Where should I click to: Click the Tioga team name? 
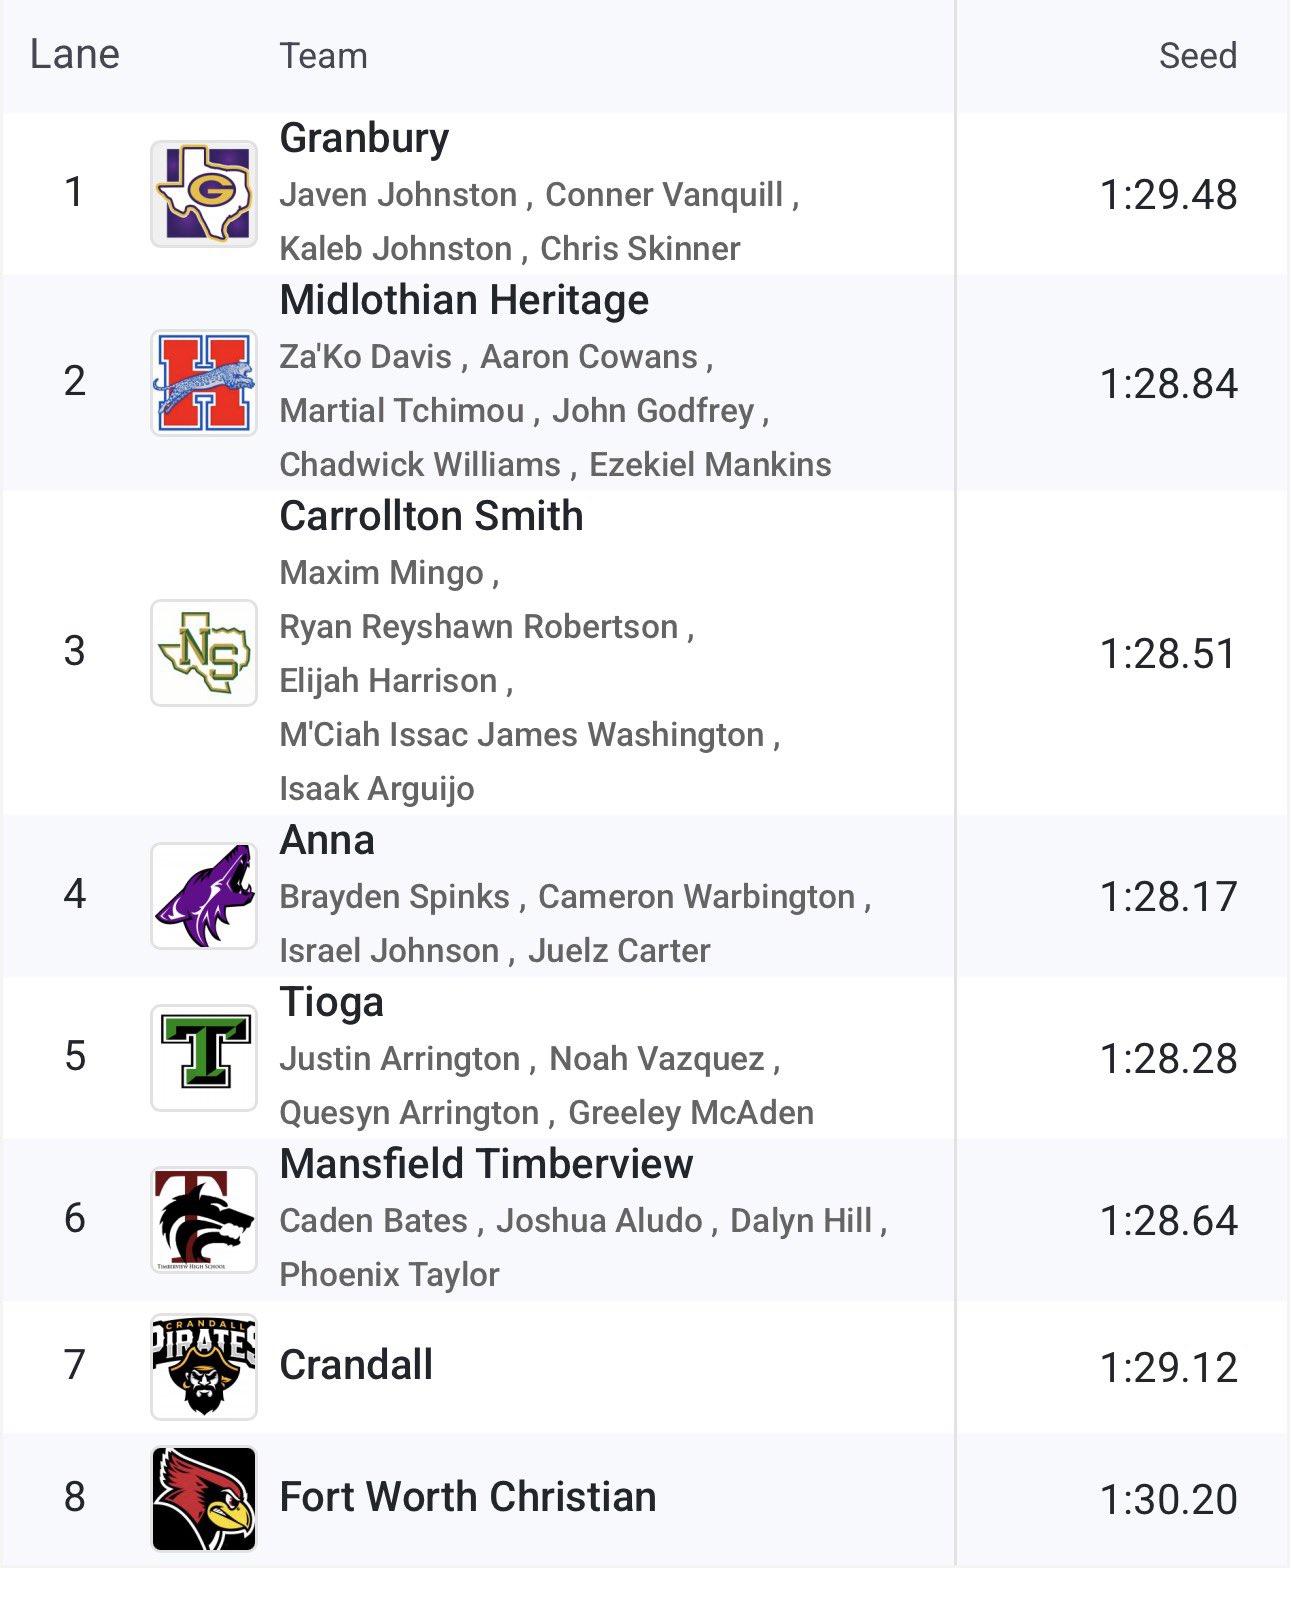331,1002
